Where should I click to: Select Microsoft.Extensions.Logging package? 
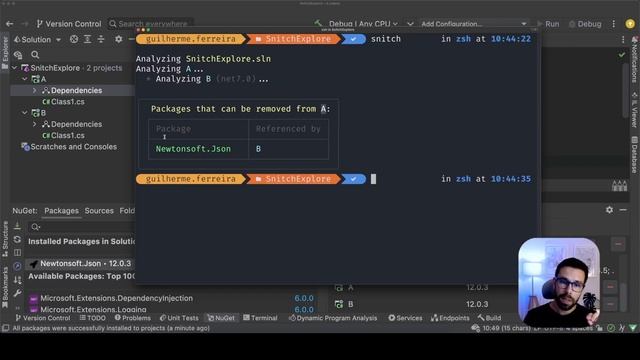click(x=93, y=309)
